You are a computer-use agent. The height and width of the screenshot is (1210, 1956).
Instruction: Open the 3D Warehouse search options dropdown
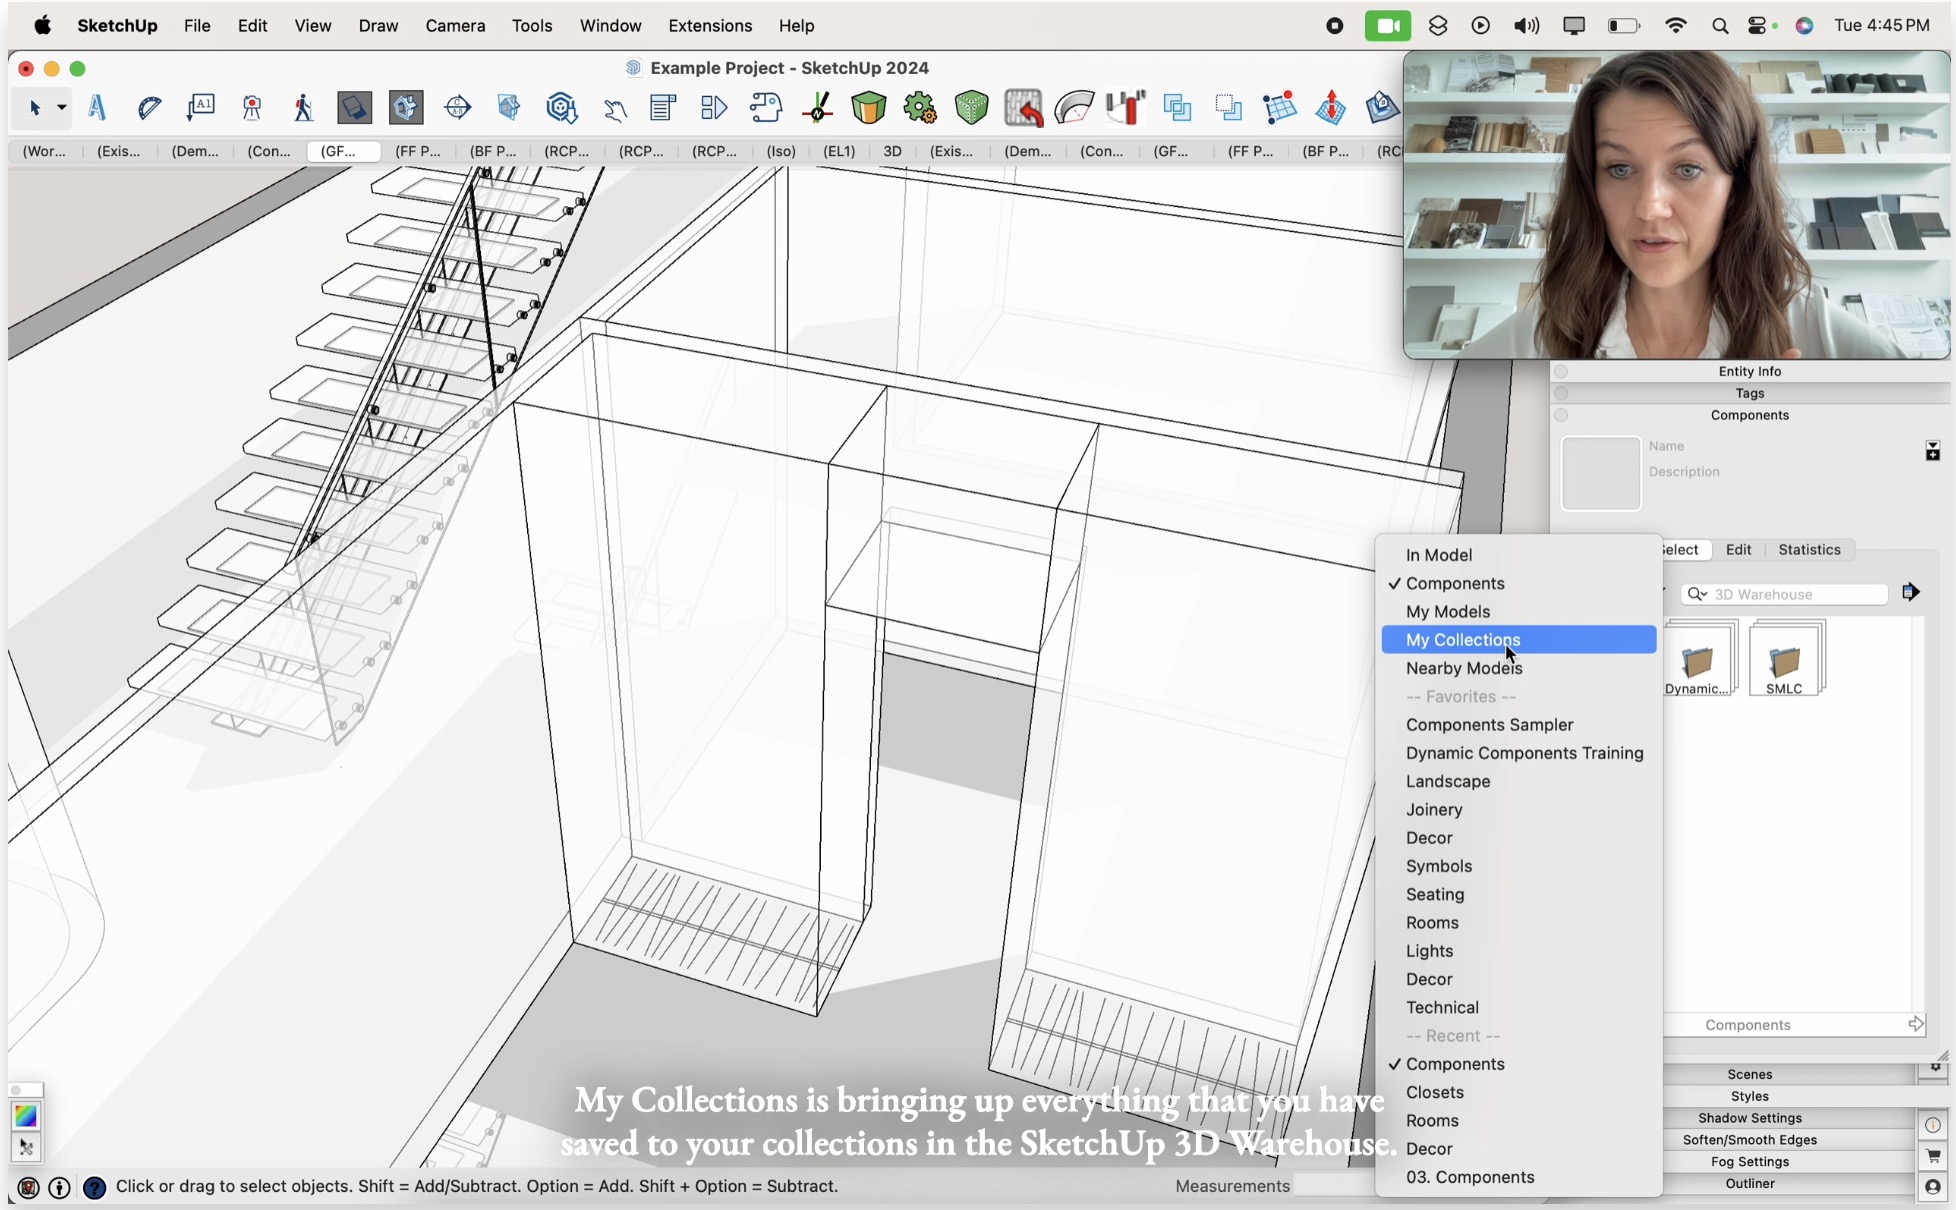pyautogui.click(x=1697, y=594)
